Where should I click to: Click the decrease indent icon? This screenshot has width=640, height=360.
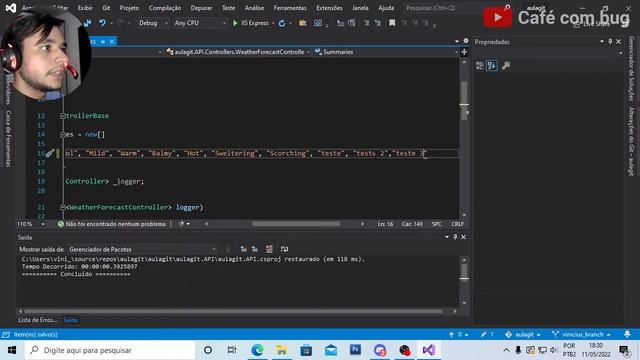pyautogui.click(x=366, y=23)
